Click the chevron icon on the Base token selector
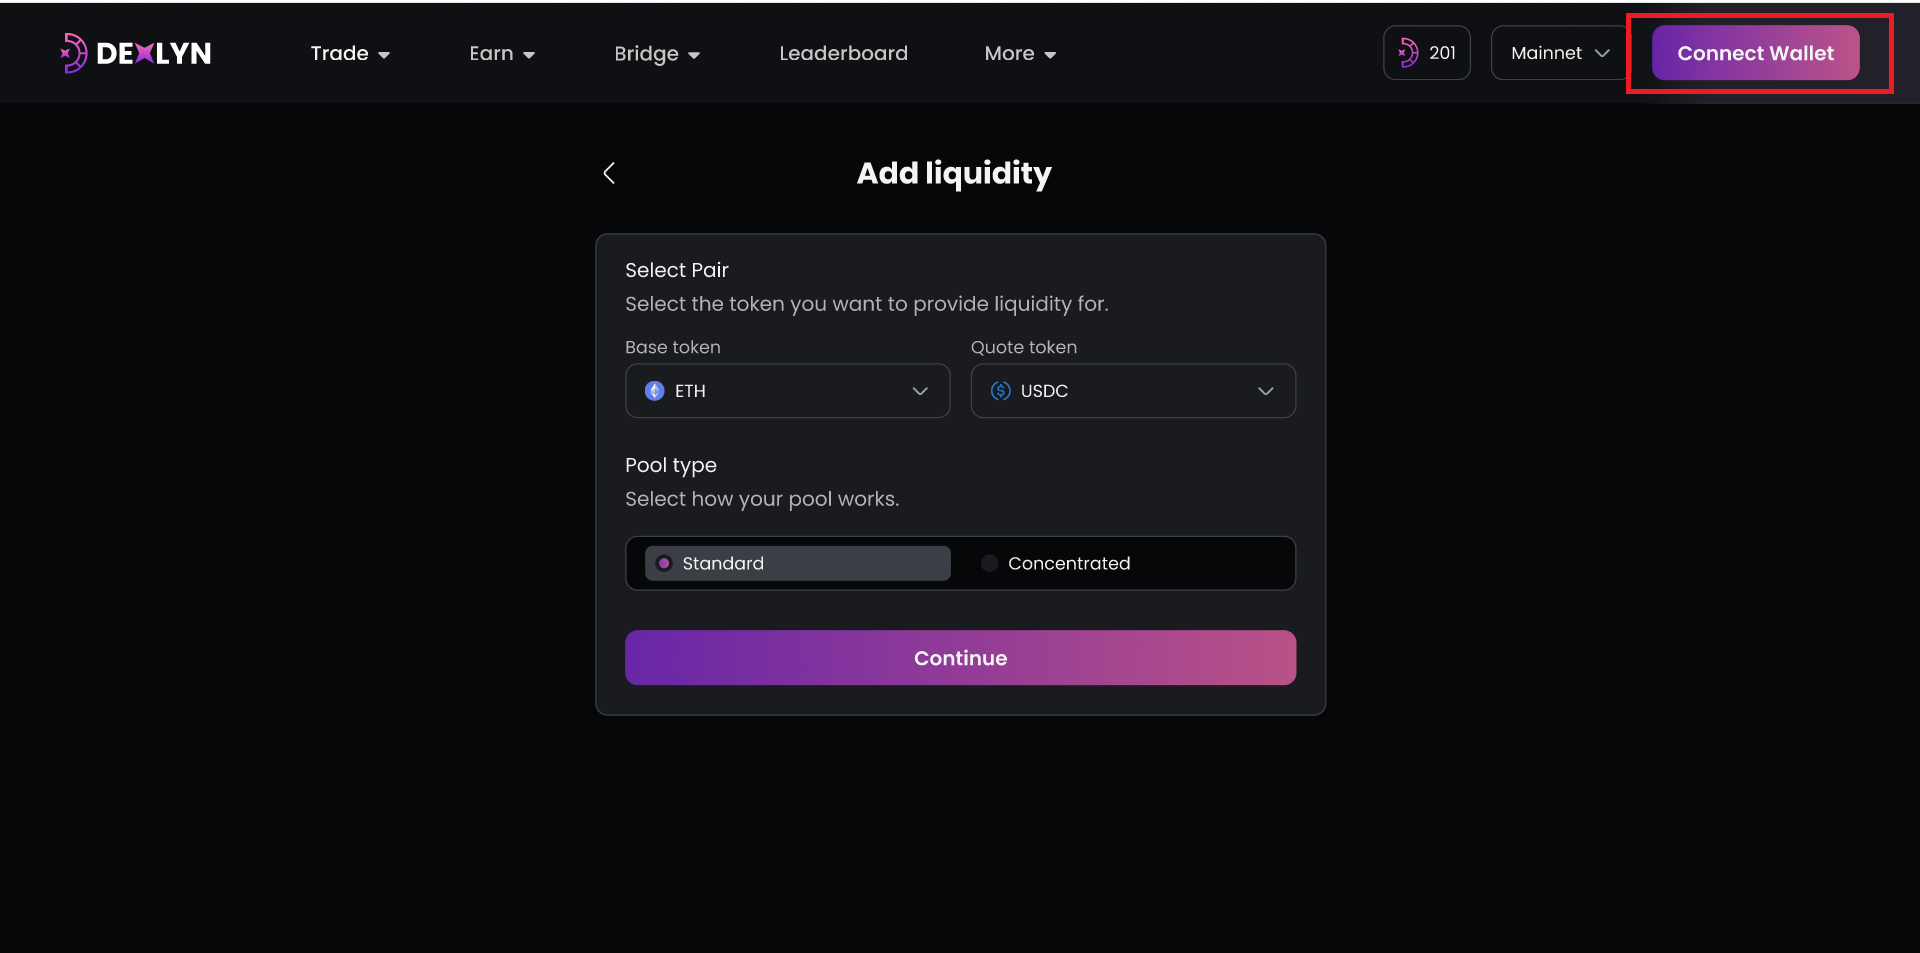The image size is (1920, 953). pyautogui.click(x=919, y=391)
